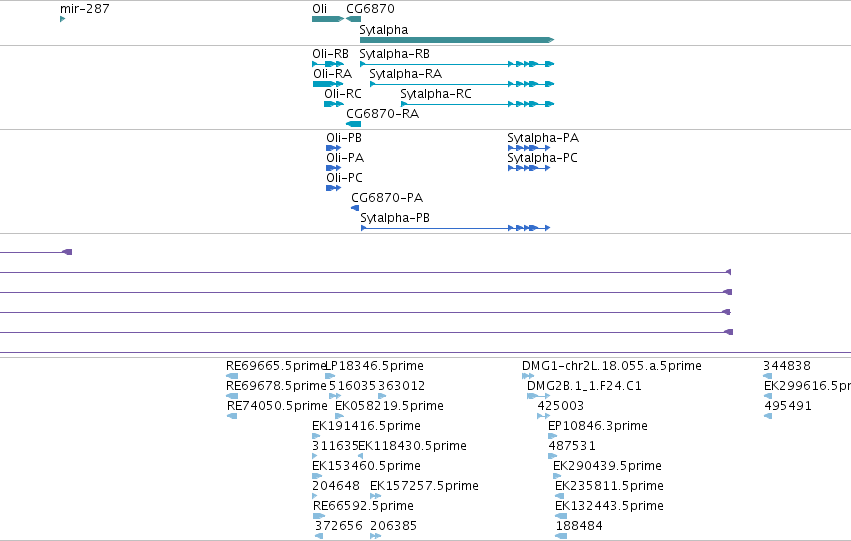Select the 188484 feature label
The image size is (851, 541).
point(579,526)
